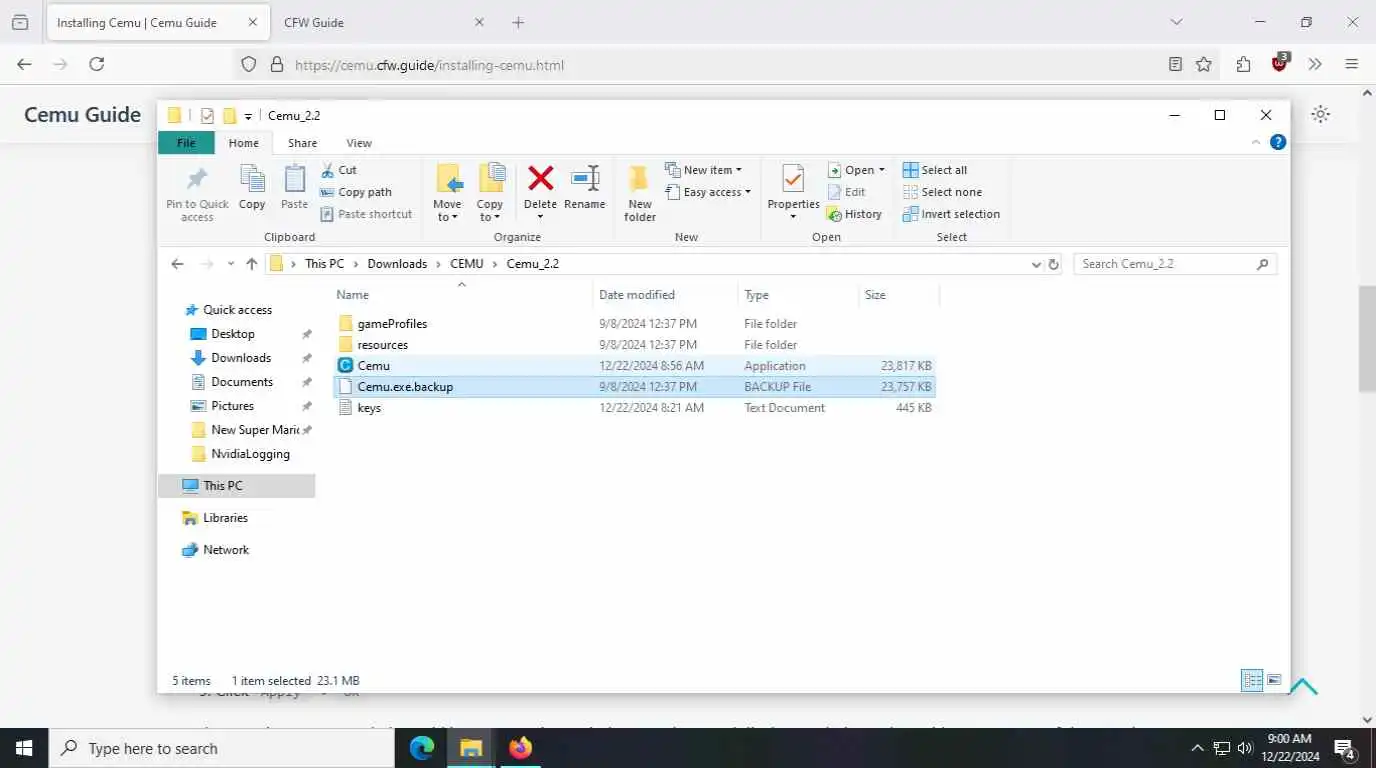Cut the selected file
This screenshot has height=768, width=1376.
tap(339, 170)
